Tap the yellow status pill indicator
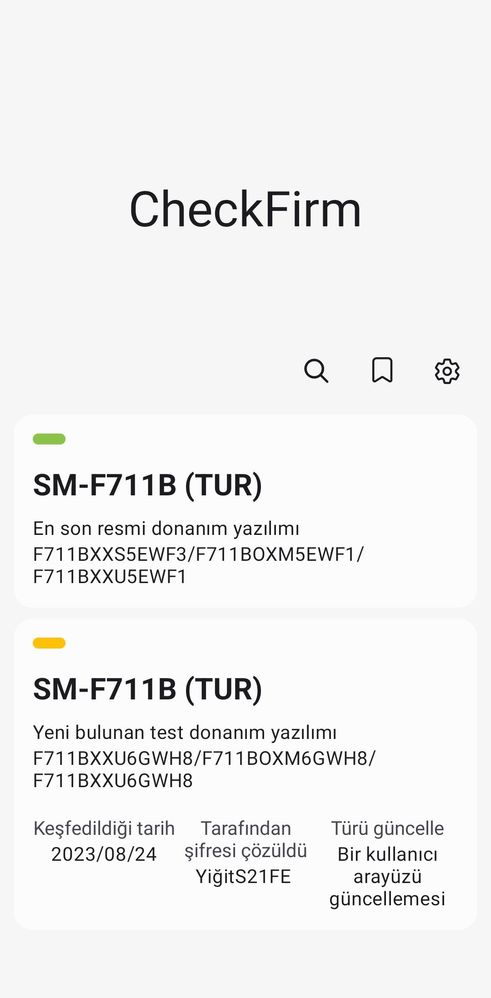 click(49, 643)
